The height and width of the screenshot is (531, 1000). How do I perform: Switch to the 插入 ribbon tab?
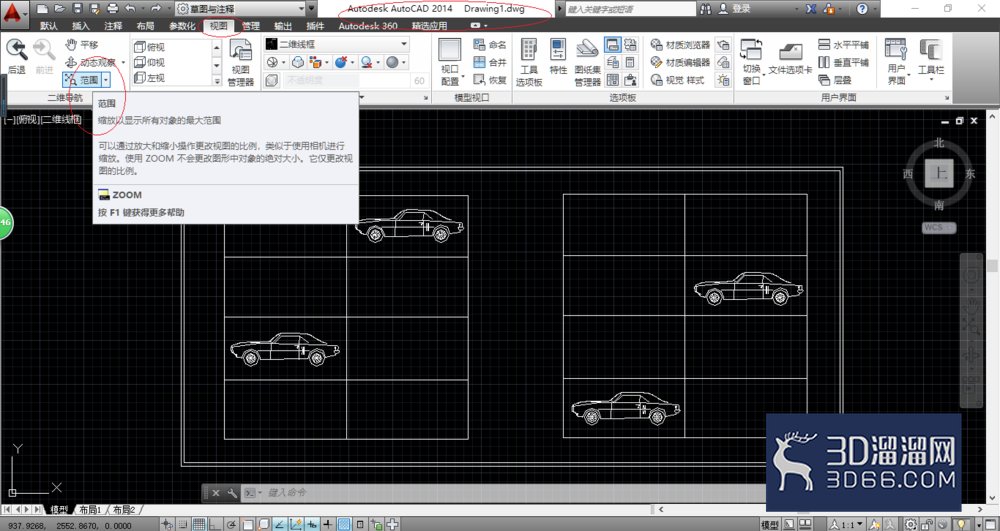point(81,26)
